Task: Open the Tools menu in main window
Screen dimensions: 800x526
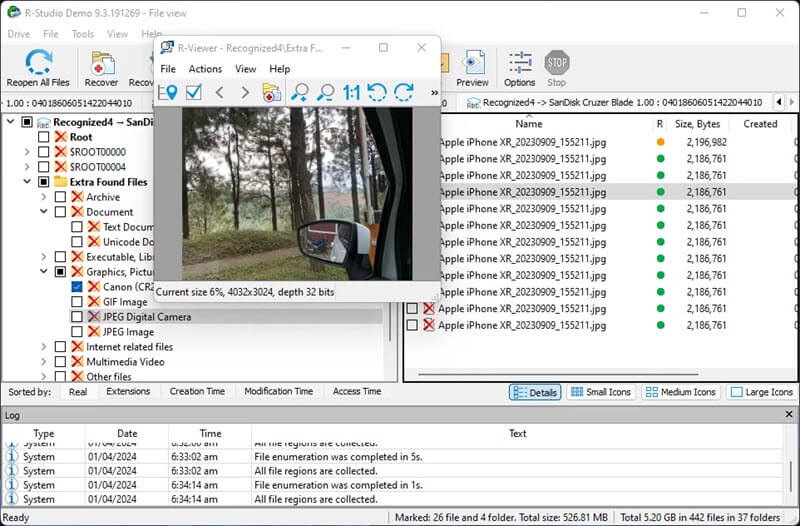Action: point(83,34)
